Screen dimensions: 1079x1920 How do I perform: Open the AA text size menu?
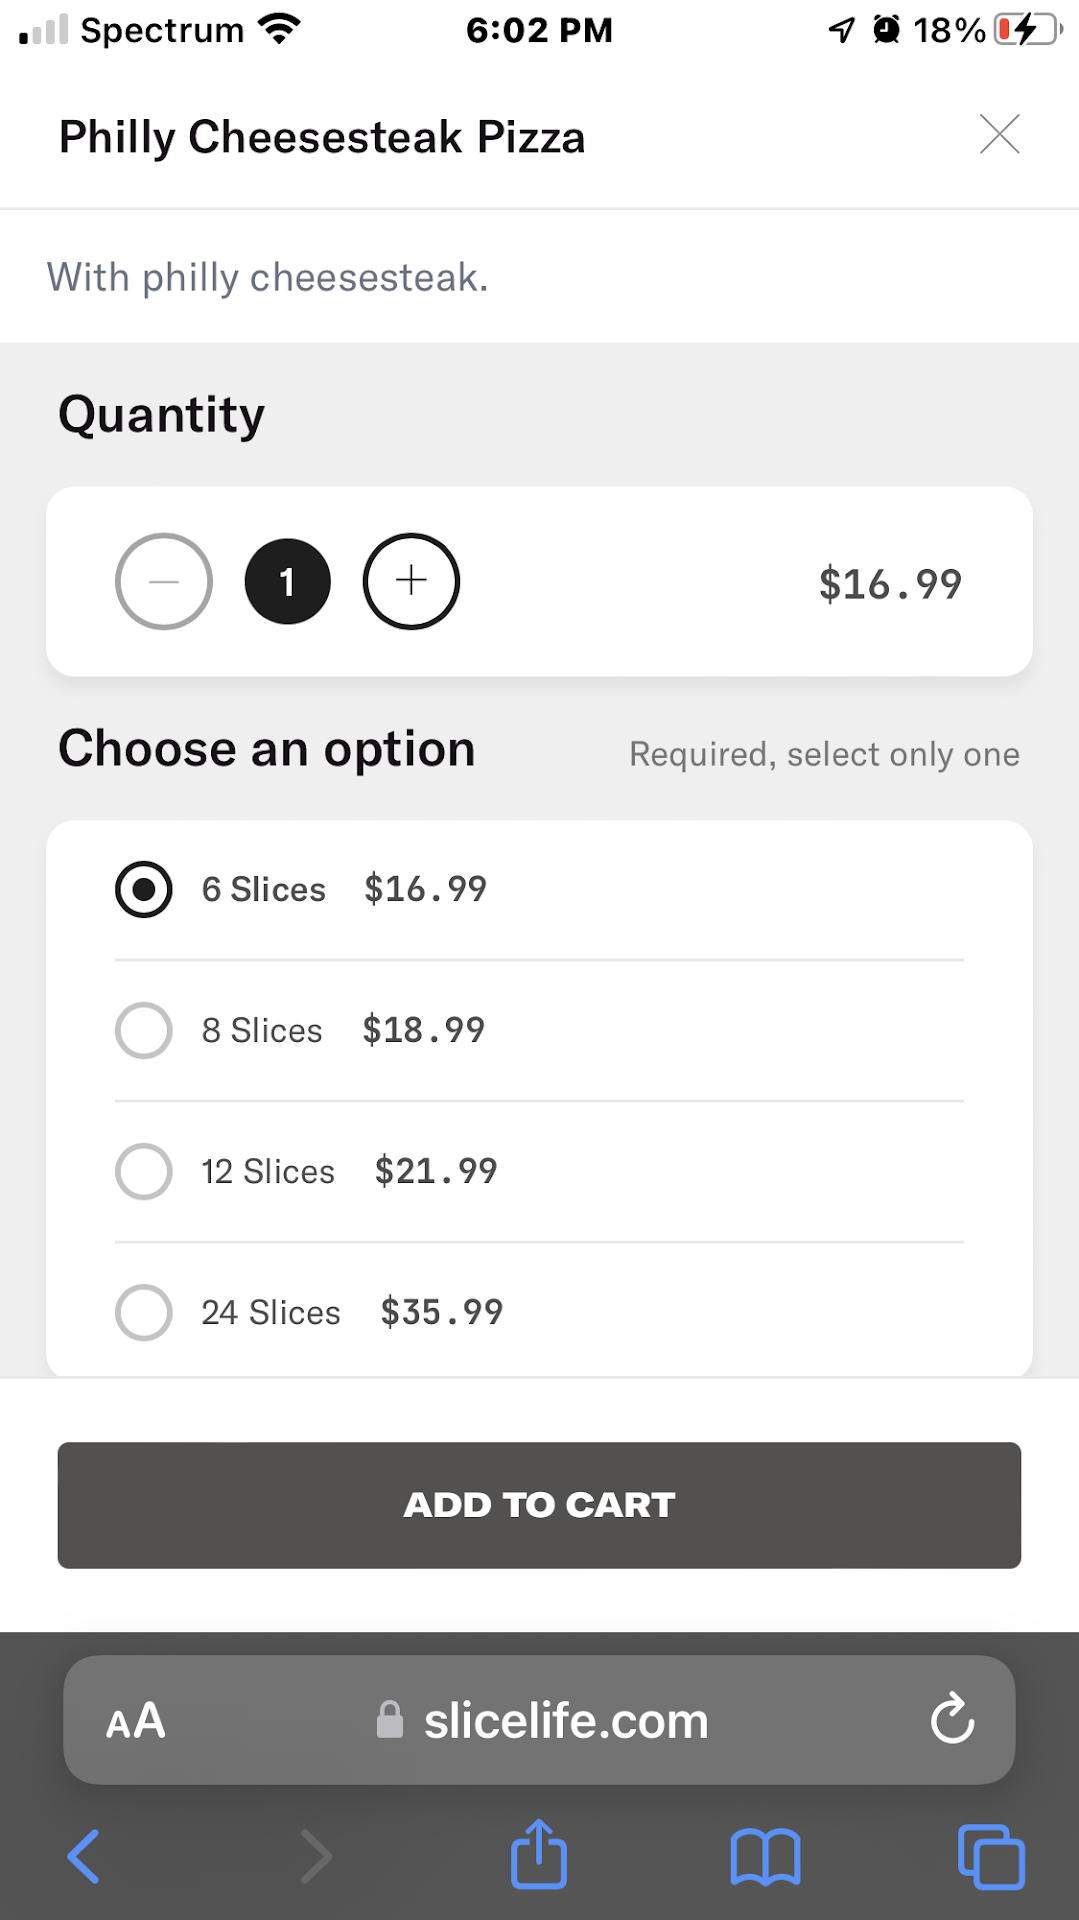(x=136, y=1721)
